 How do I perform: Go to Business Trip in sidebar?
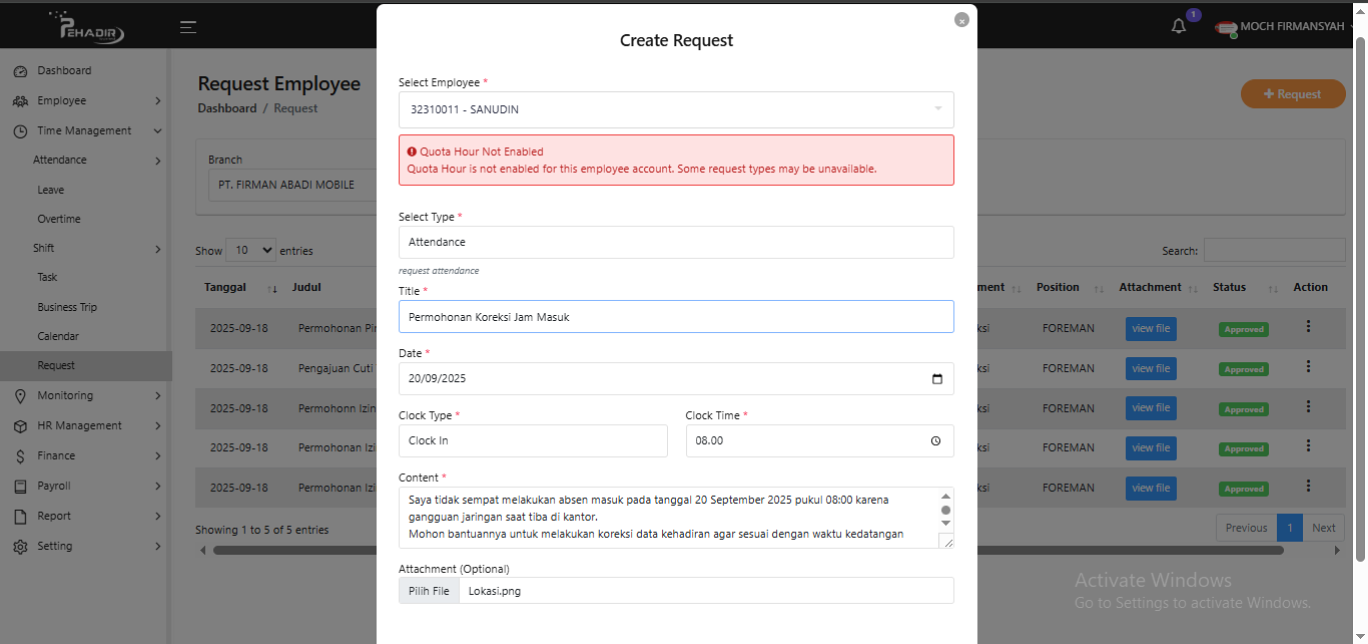click(x=67, y=307)
